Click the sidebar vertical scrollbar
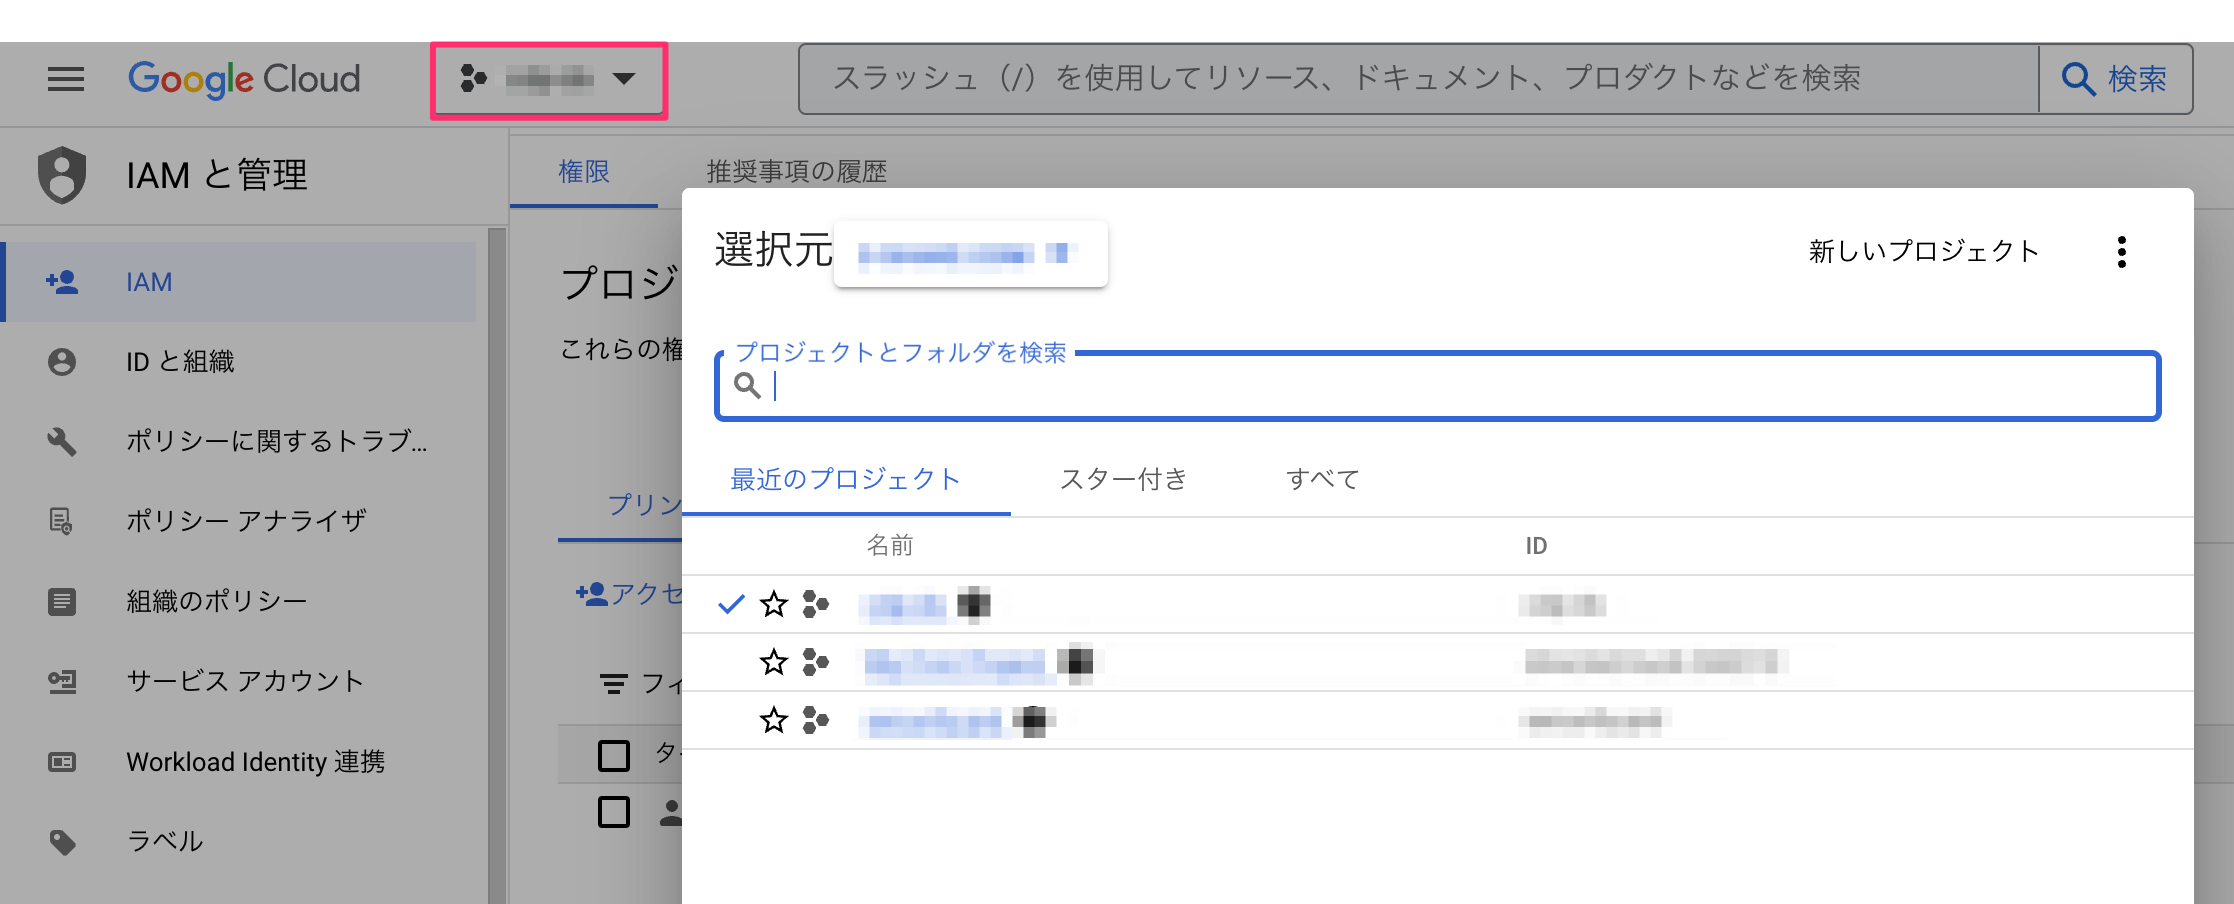 (497, 565)
